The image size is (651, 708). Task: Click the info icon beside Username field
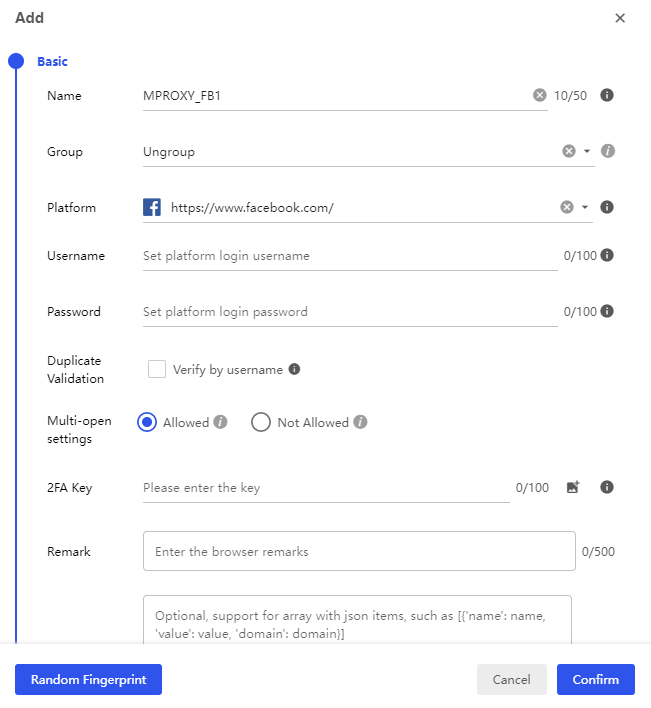[x=607, y=255]
